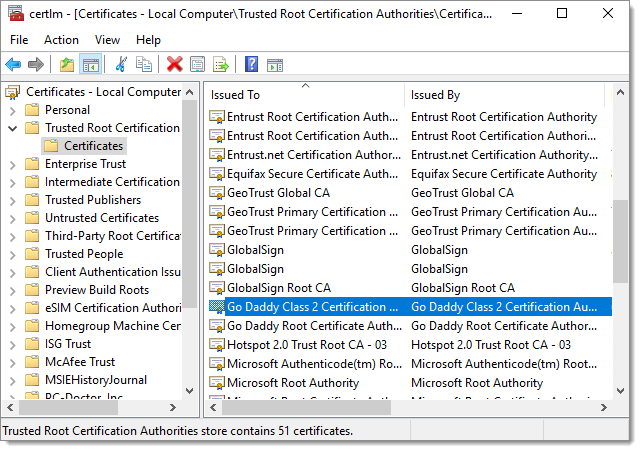Click the Export List toolbar icon
640x451 pixels.
pyautogui.click(x=221, y=64)
